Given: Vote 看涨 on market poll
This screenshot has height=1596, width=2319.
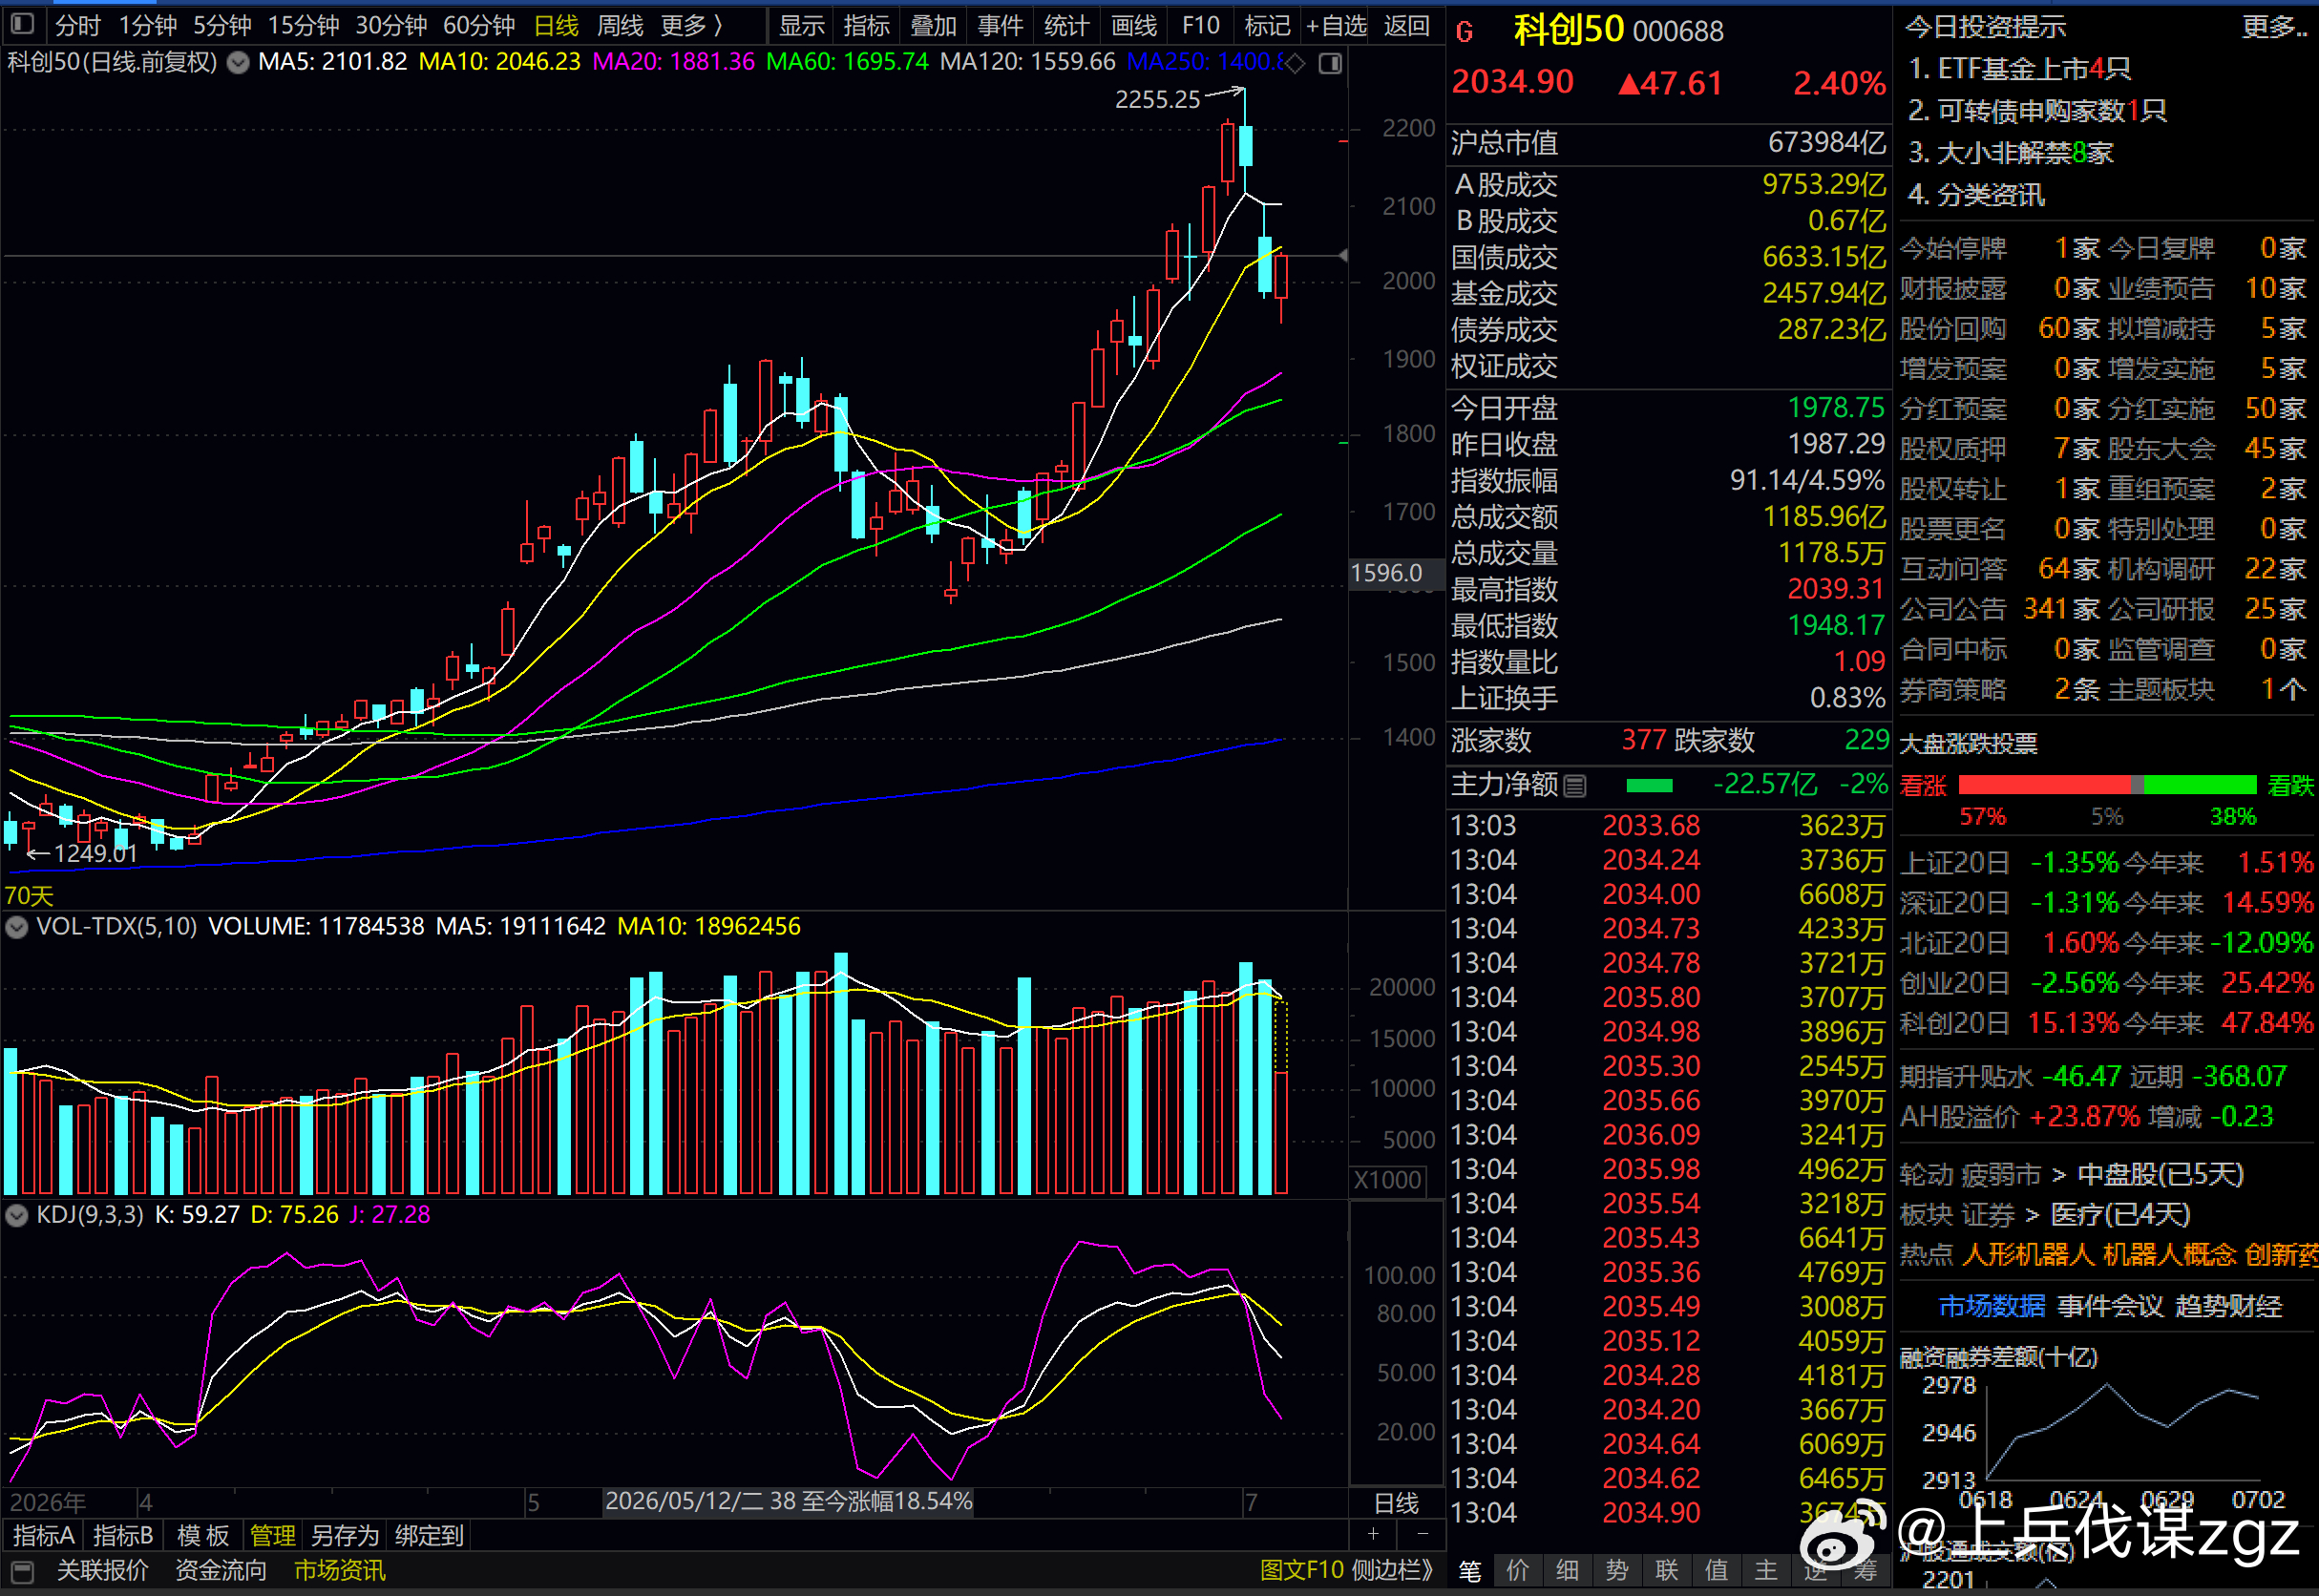Looking at the screenshot, I should click(1923, 786).
